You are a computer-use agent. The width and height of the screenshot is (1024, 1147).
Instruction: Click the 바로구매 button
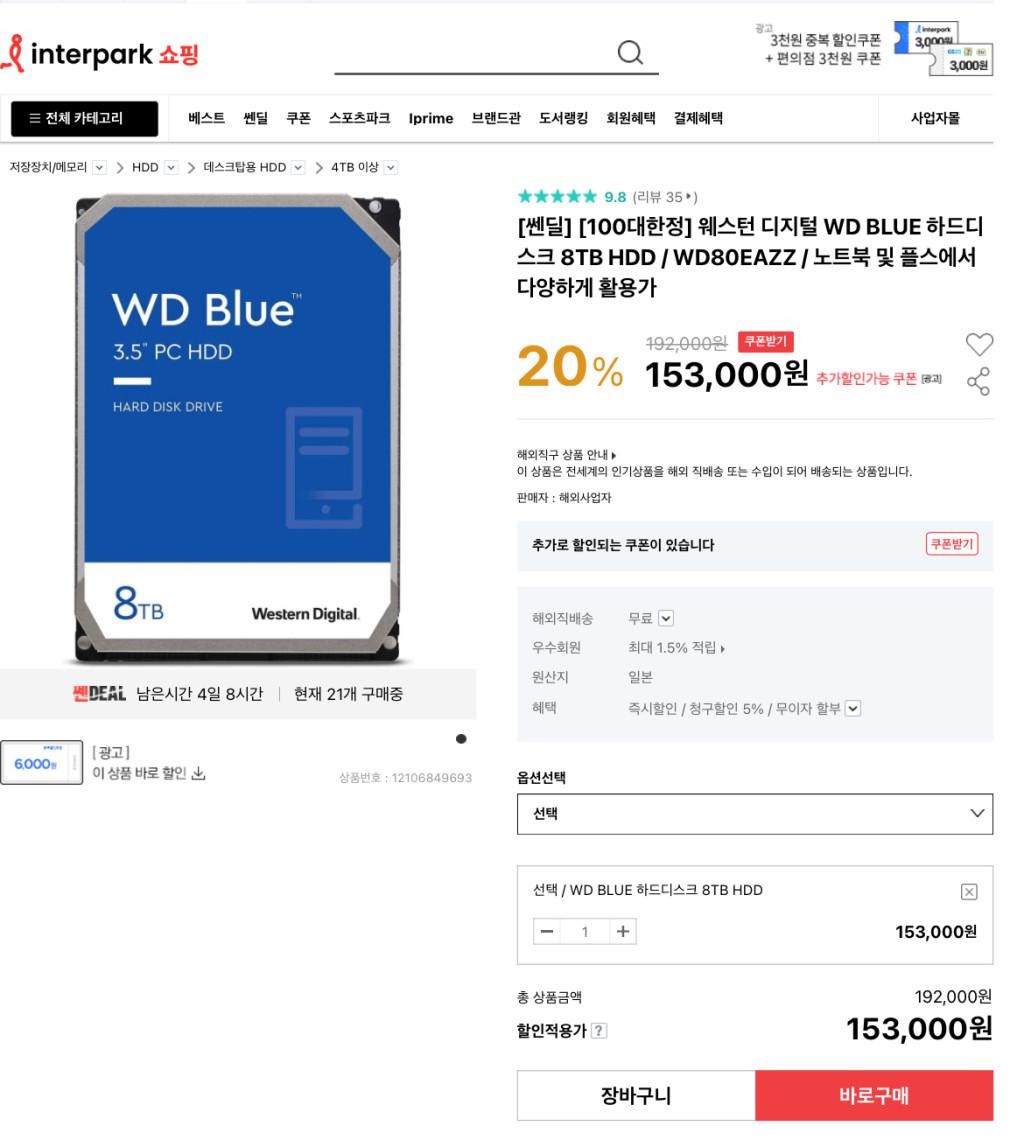click(x=874, y=1095)
